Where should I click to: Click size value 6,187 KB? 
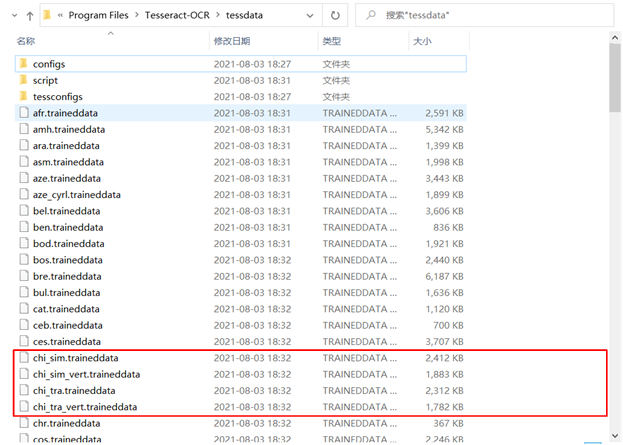coord(444,276)
